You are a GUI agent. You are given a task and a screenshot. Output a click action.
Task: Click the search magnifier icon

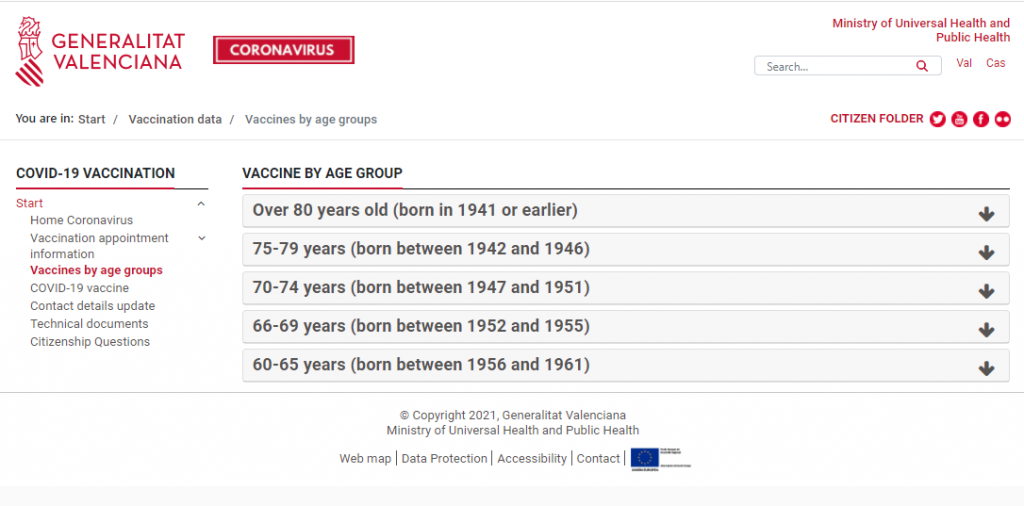(x=921, y=66)
